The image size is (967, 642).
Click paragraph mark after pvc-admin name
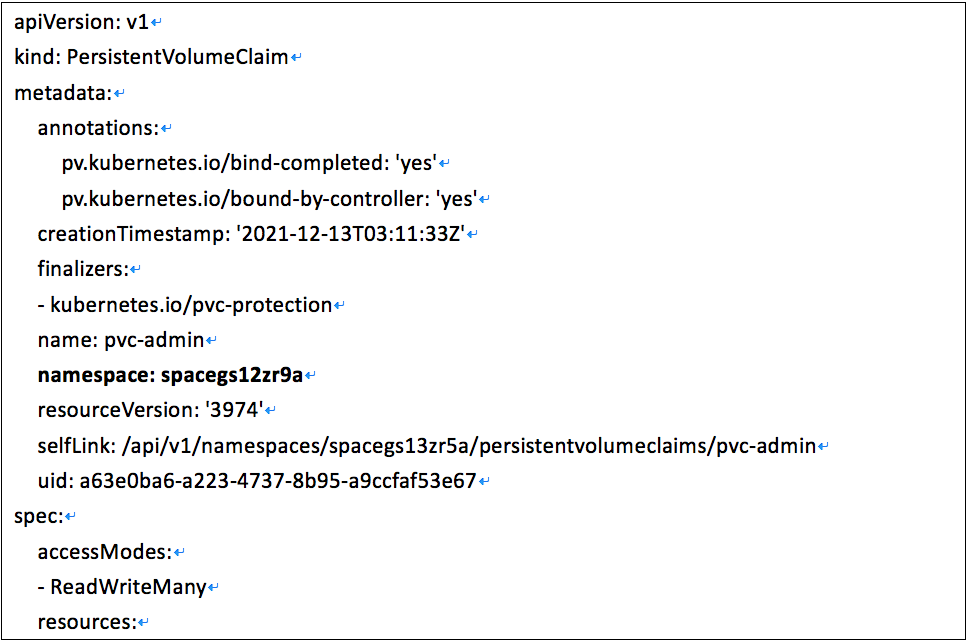coord(212,341)
